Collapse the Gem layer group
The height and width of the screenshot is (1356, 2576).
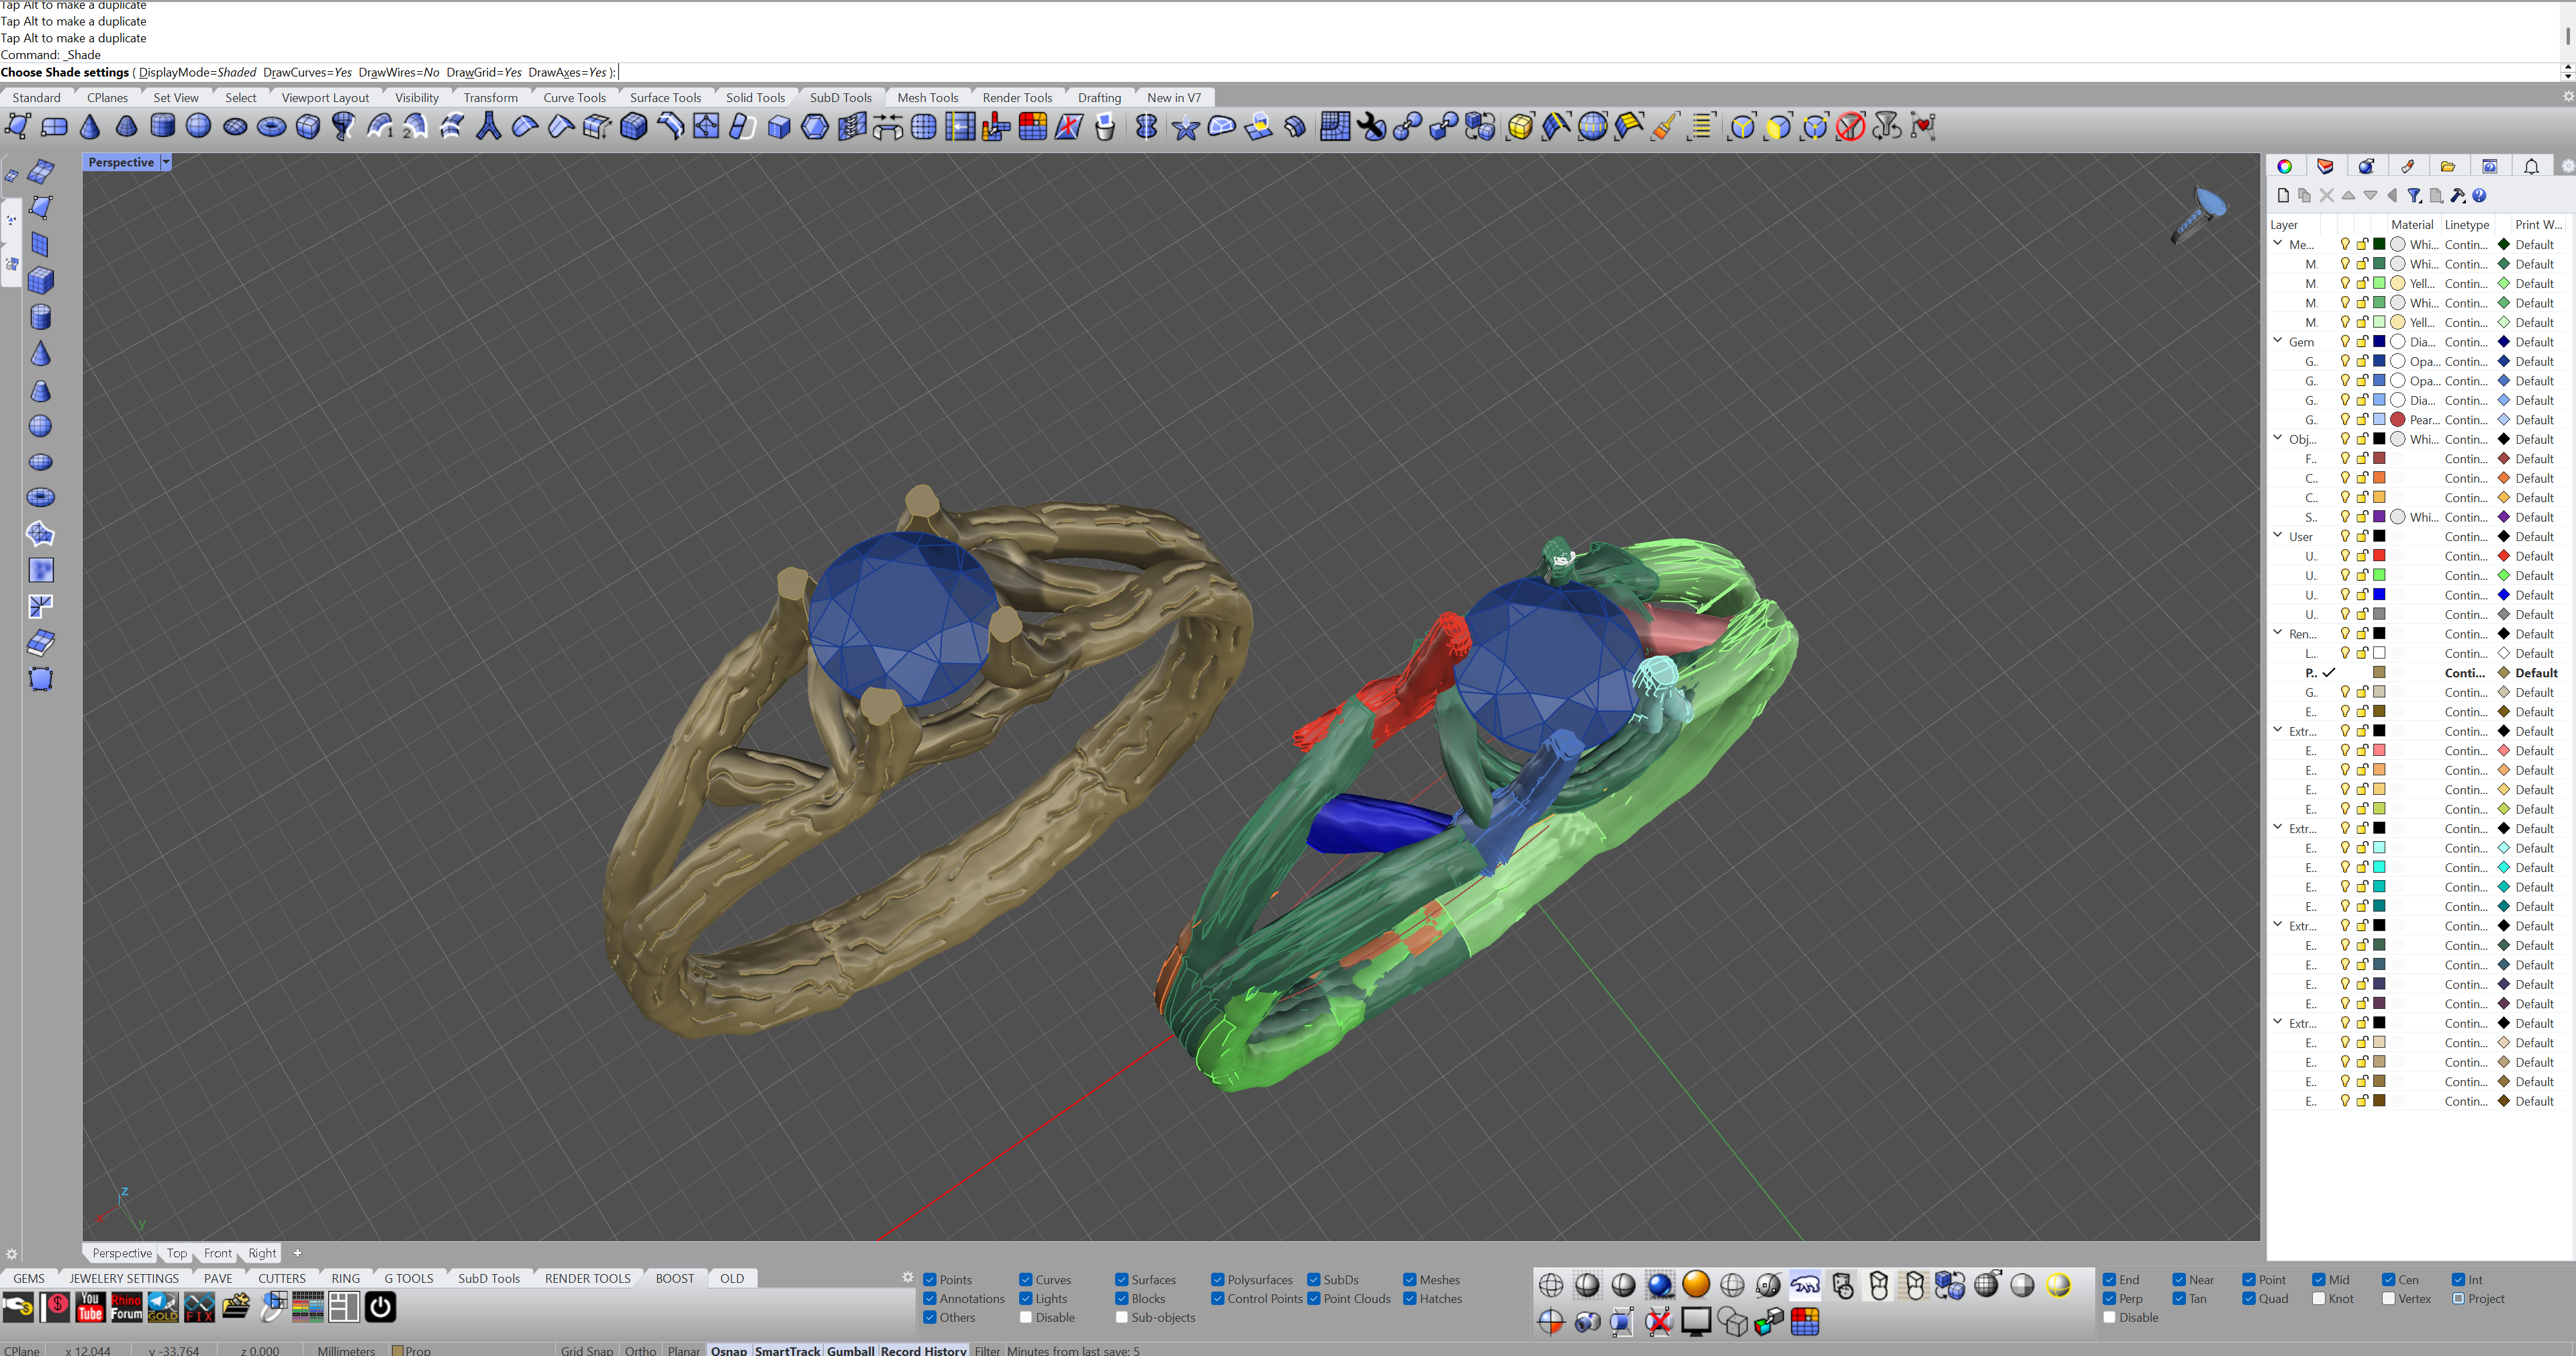click(2278, 341)
